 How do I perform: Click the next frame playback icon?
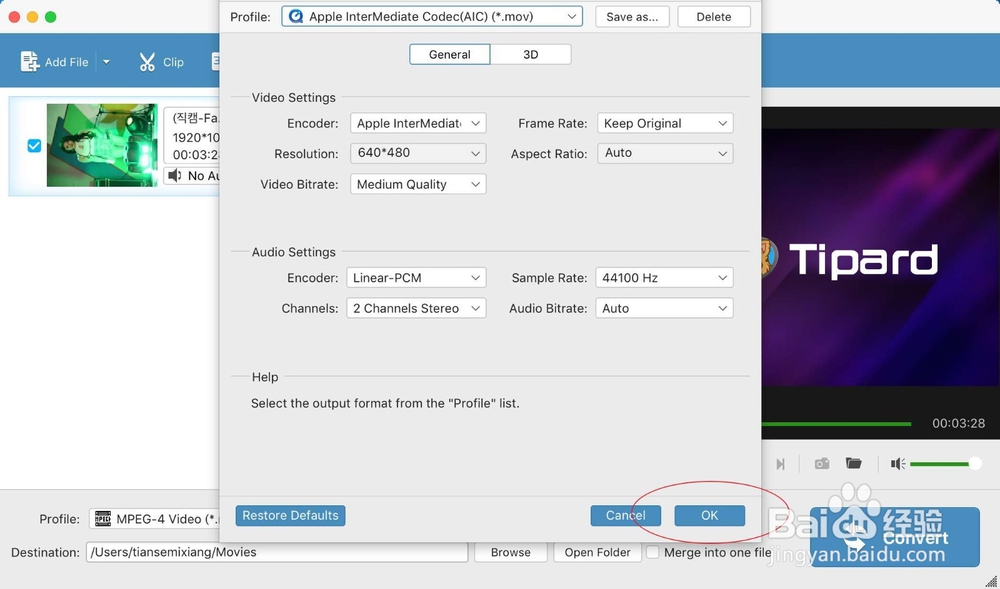(780, 464)
